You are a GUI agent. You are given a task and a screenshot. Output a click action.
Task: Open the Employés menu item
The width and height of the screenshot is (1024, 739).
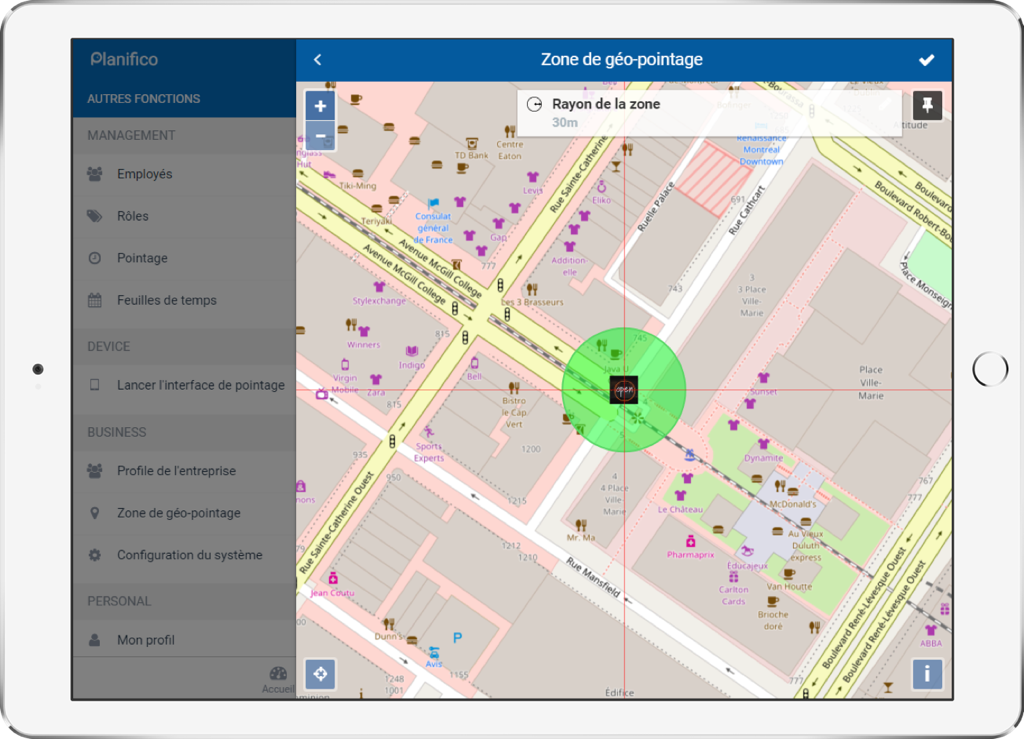click(184, 174)
